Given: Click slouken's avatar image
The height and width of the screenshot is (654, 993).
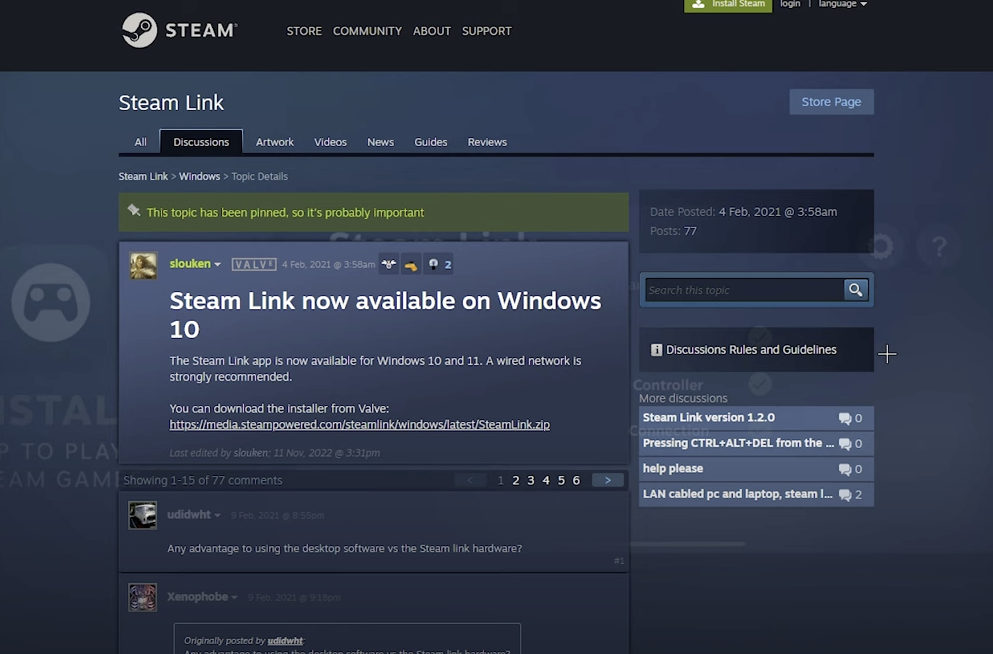Looking at the screenshot, I should click(143, 266).
